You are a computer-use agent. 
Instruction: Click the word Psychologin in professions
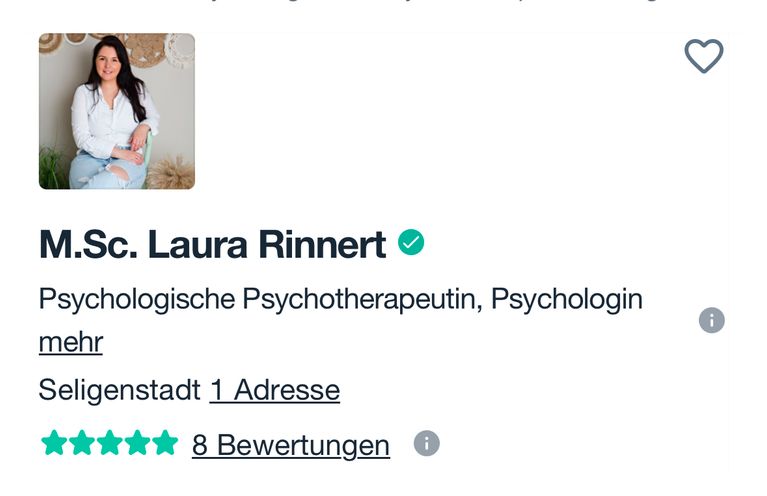coord(566,298)
